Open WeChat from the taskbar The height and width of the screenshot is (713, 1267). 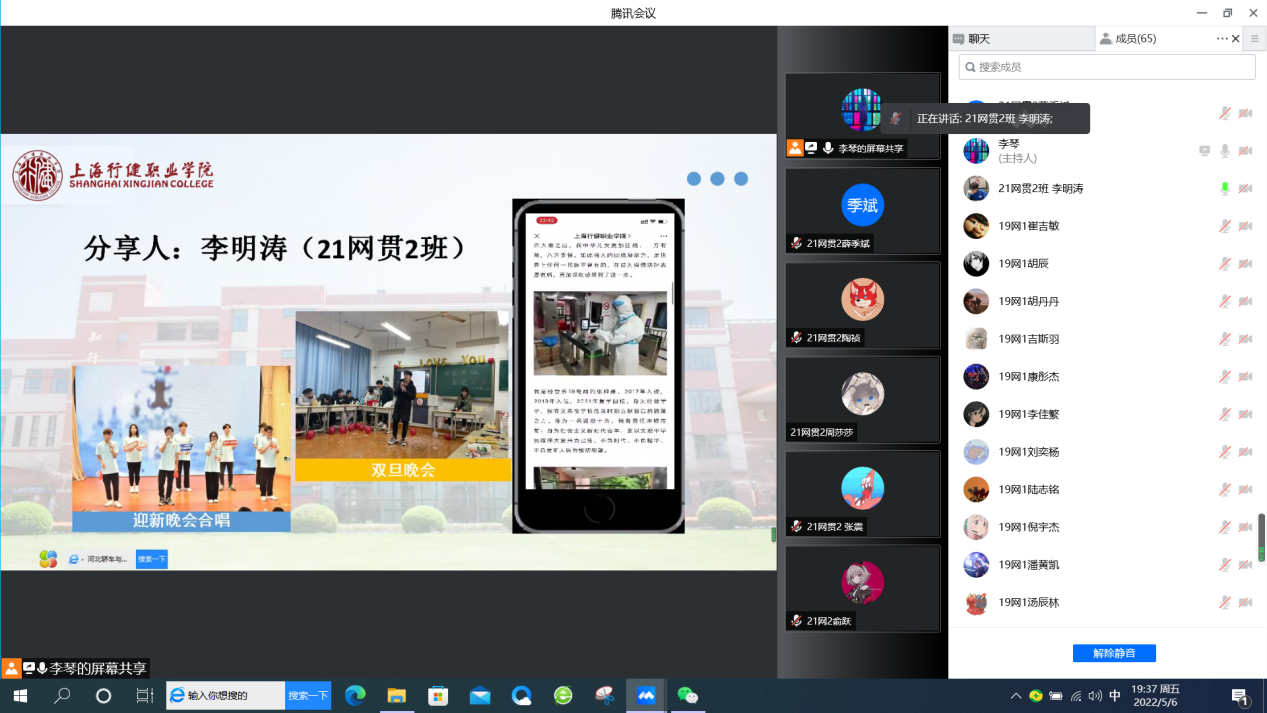(x=687, y=696)
